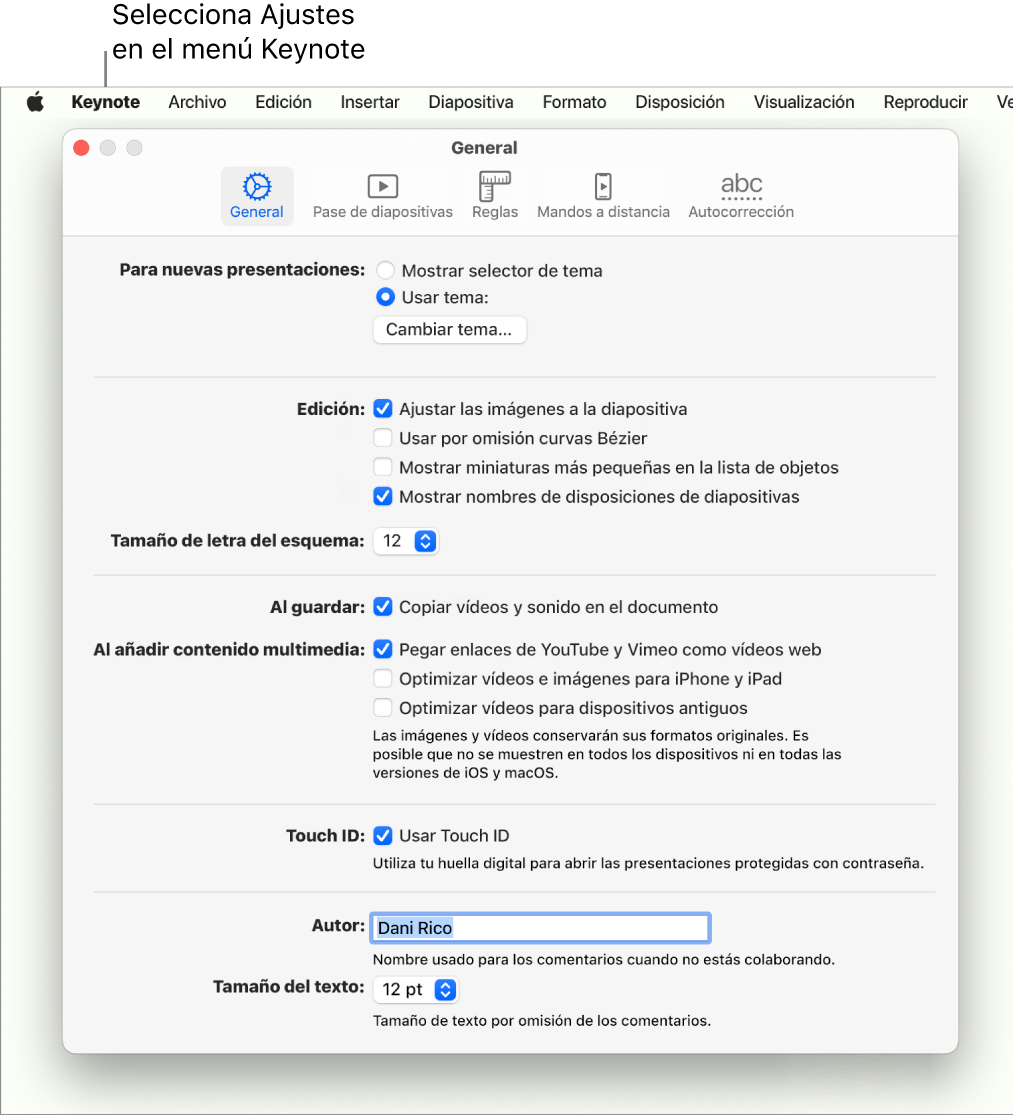
Task: Open the Apple menu
Action: coord(36,102)
